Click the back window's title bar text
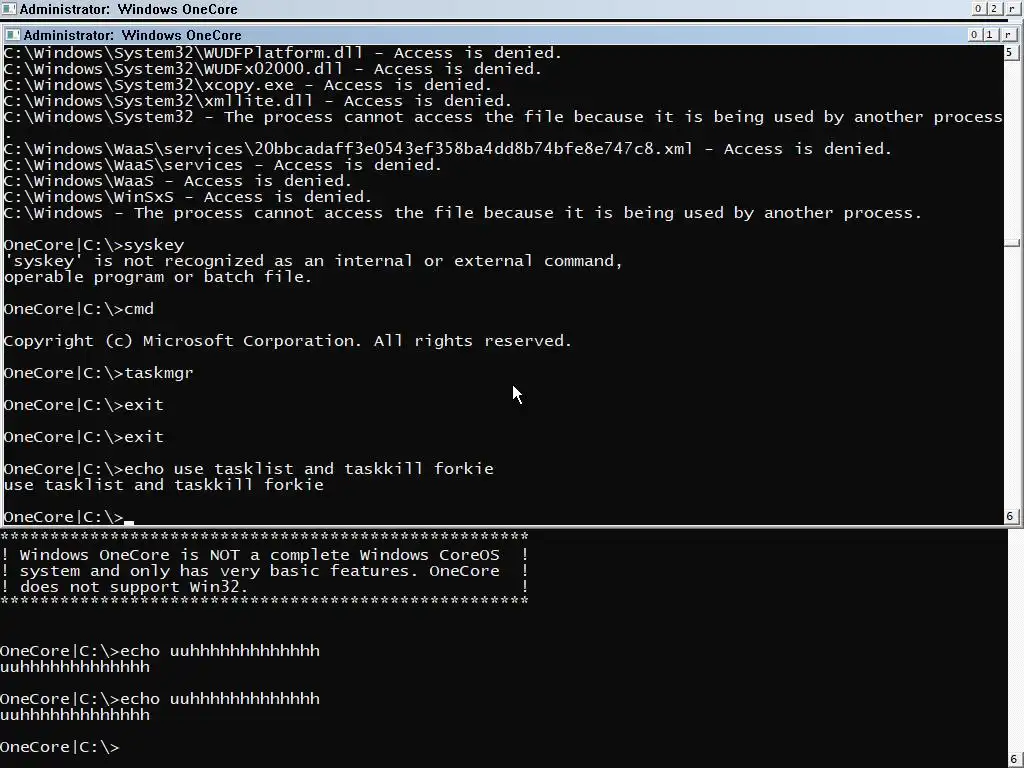Screen dimensions: 1024x768 [x=129, y=9]
